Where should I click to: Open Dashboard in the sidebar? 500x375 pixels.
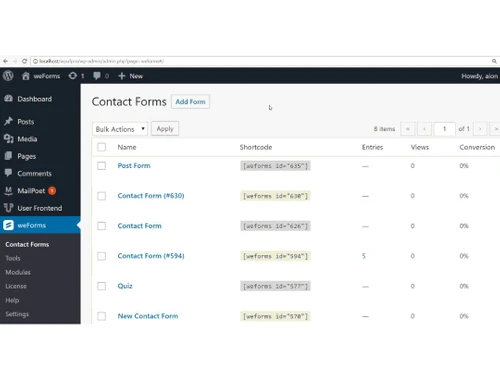[35, 99]
